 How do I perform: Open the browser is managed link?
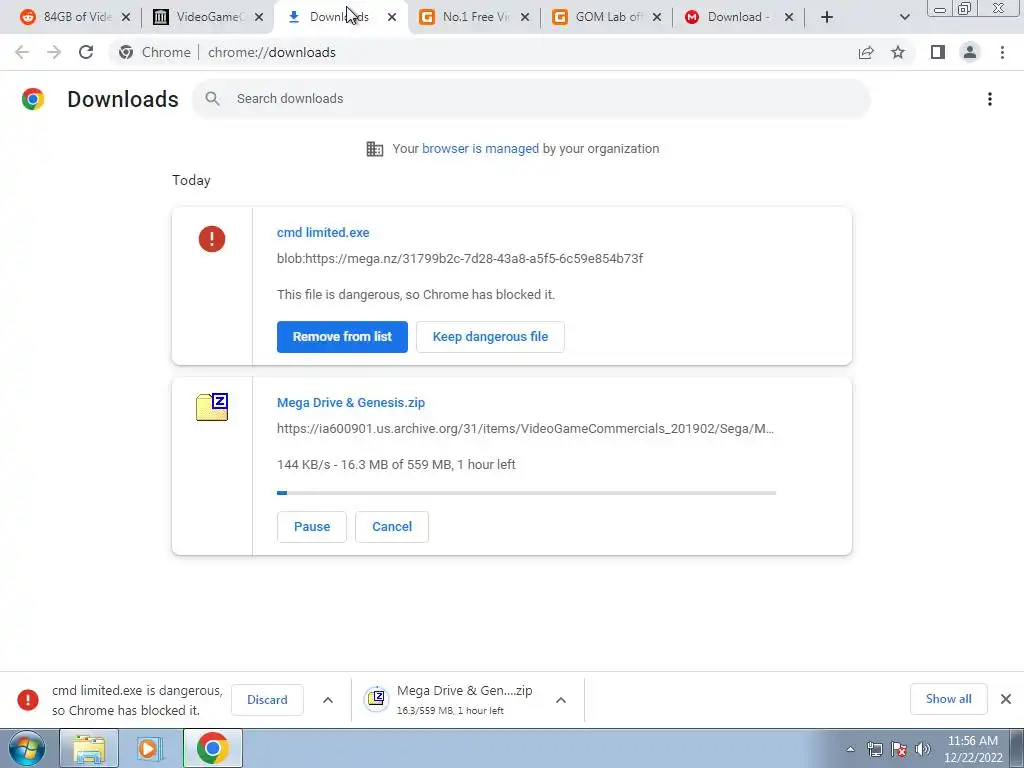coord(480,149)
